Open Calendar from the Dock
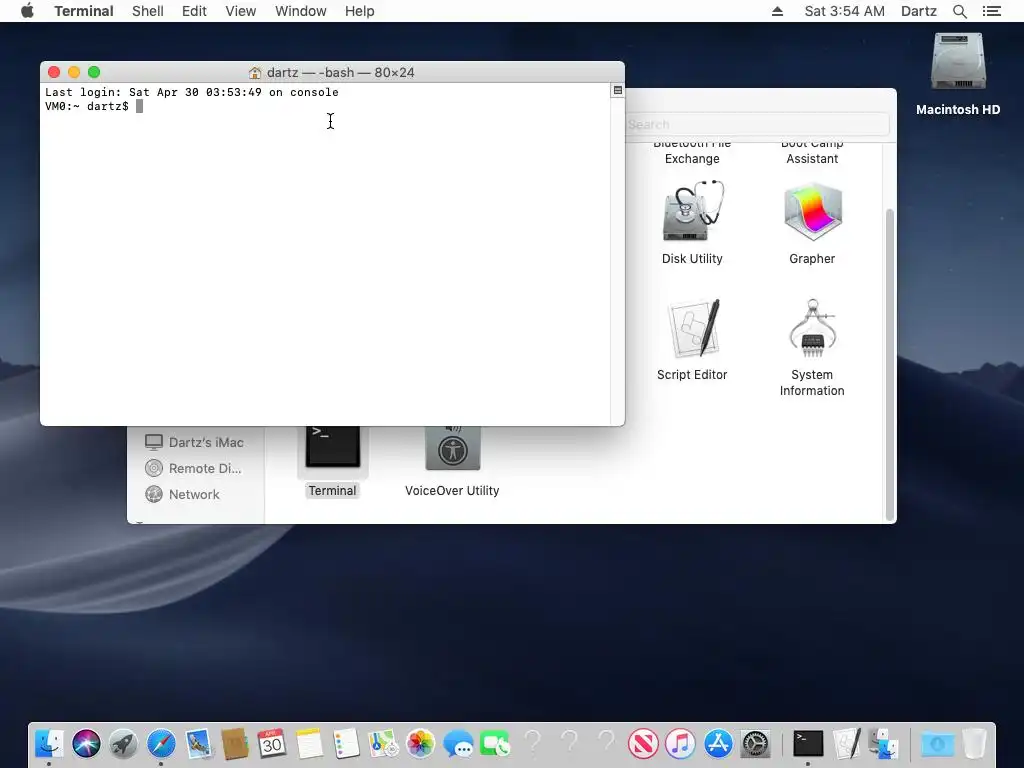This screenshot has height=768, width=1024. tap(272, 744)
